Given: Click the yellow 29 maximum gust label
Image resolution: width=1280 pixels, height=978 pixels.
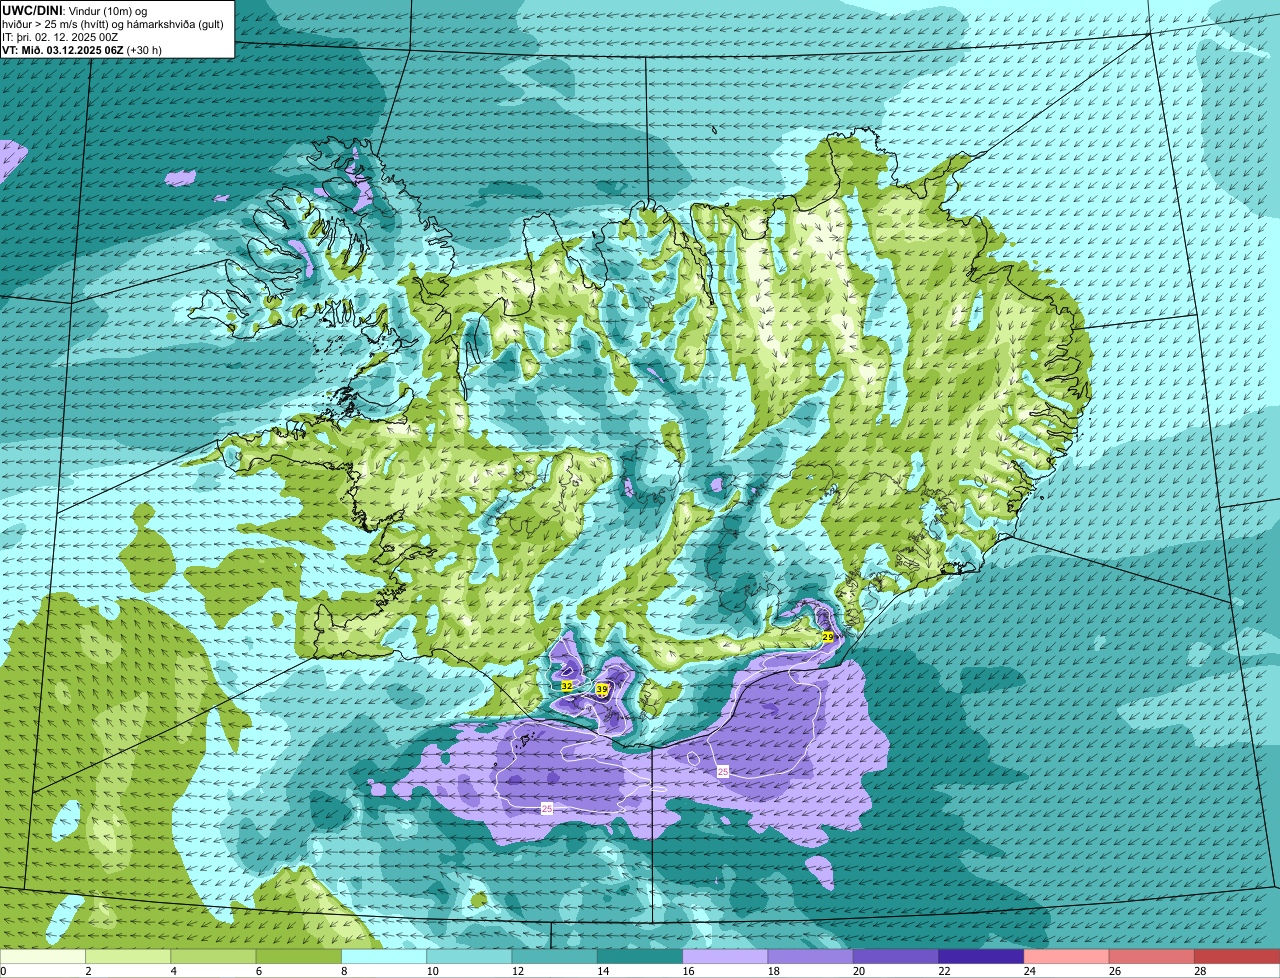Looking at the screenshot, I should click(x=828, y=637).
